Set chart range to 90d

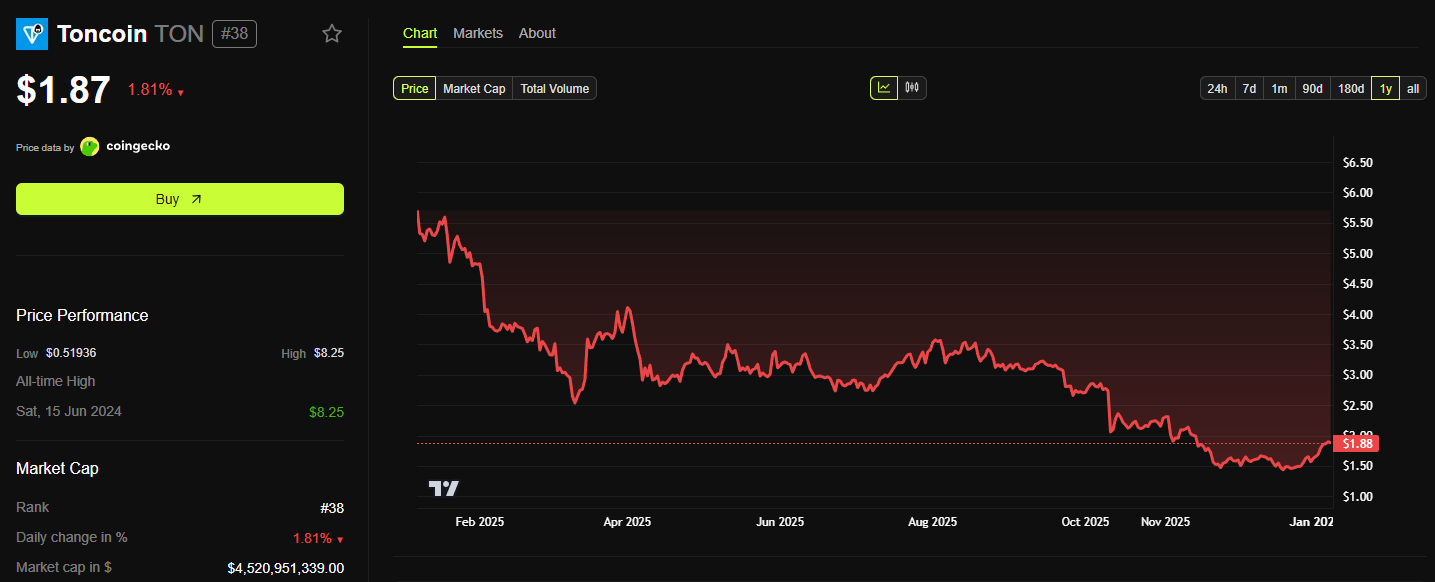[1312, 89]
